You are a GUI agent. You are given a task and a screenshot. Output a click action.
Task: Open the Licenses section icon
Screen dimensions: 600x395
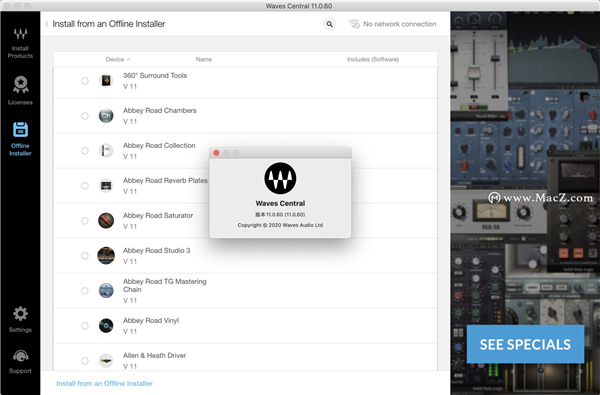click(x=20, y=85)
